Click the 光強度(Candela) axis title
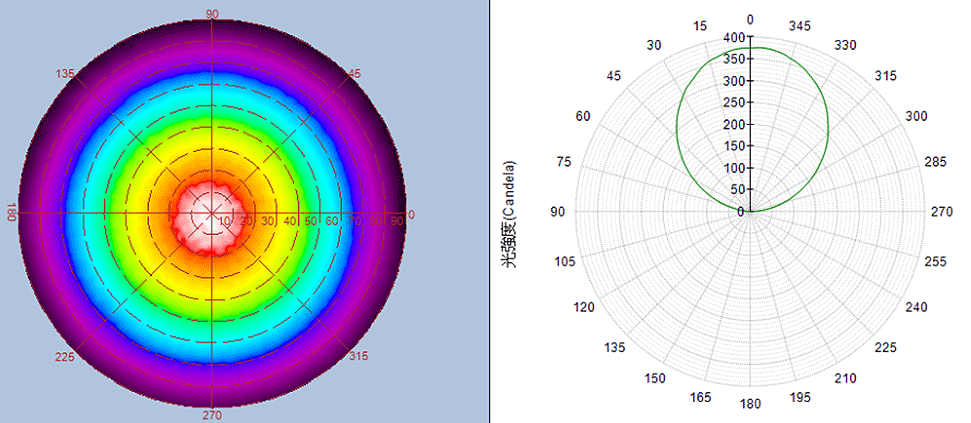971x423 pixels. [x=509, y=213]
